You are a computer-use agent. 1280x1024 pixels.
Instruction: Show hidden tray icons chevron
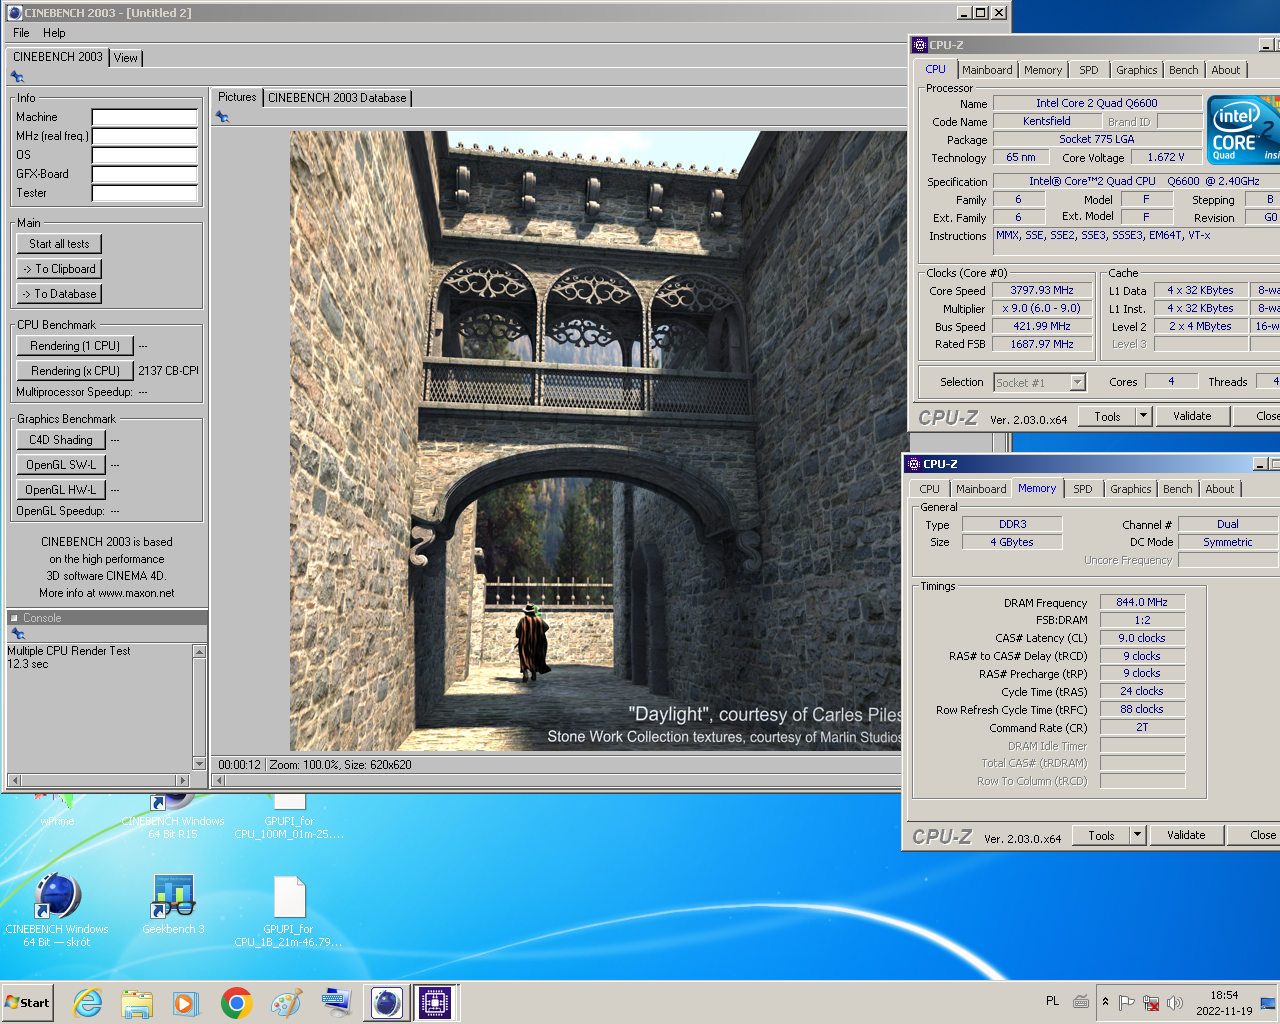pos(1105,1001)
